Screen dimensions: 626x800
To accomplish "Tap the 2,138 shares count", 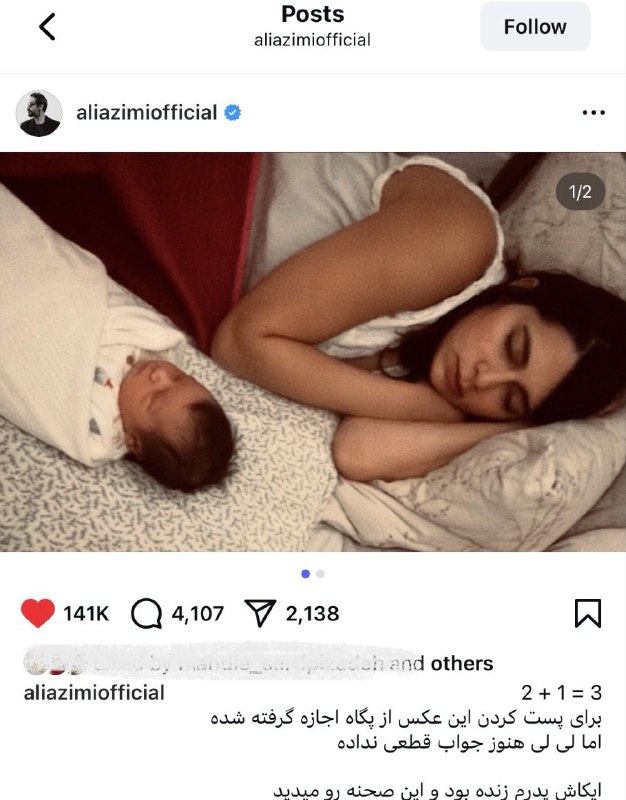I will (312, 613).
